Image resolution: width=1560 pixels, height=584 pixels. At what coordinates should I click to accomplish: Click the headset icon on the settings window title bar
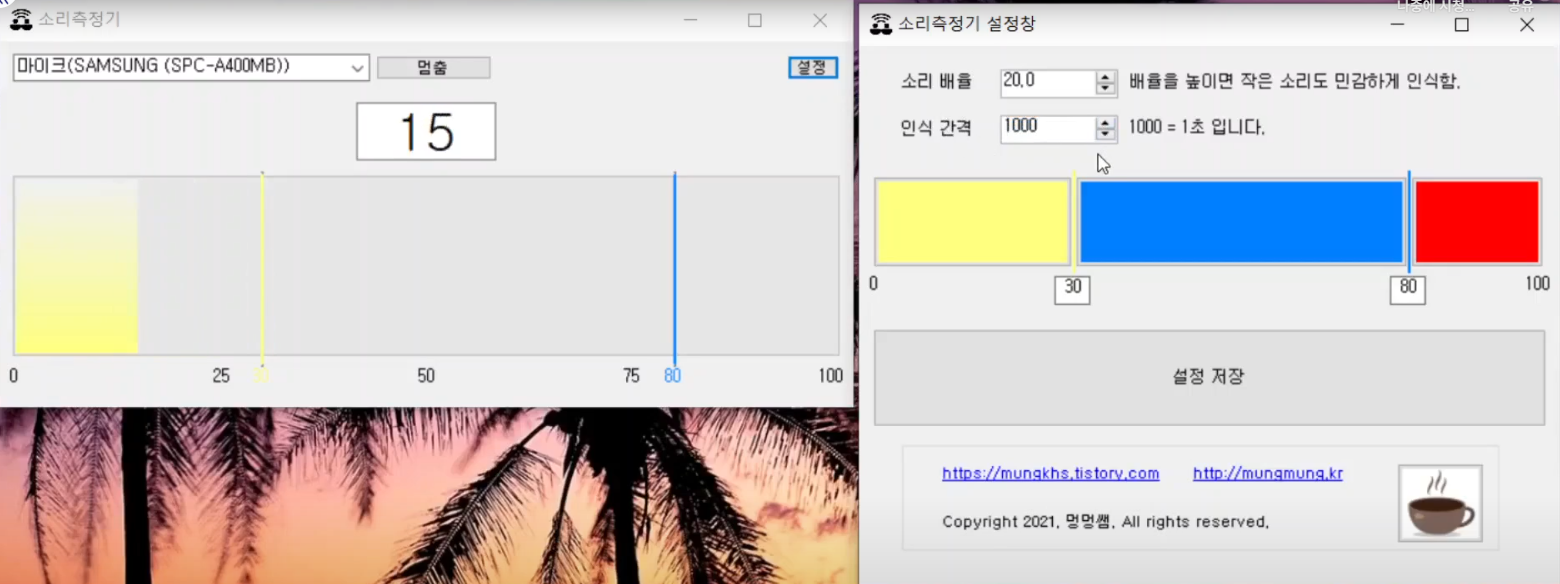coord(880,23)
